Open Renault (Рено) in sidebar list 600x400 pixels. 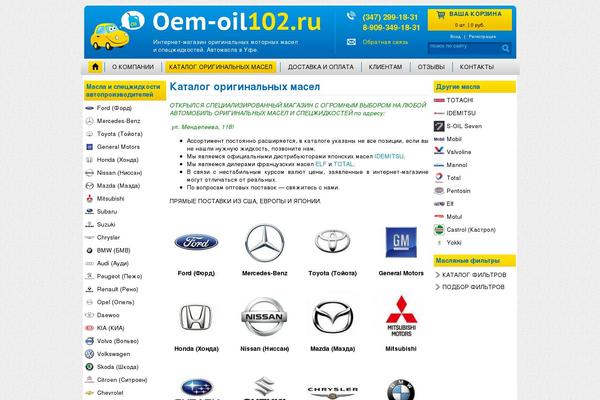[117, 289]
